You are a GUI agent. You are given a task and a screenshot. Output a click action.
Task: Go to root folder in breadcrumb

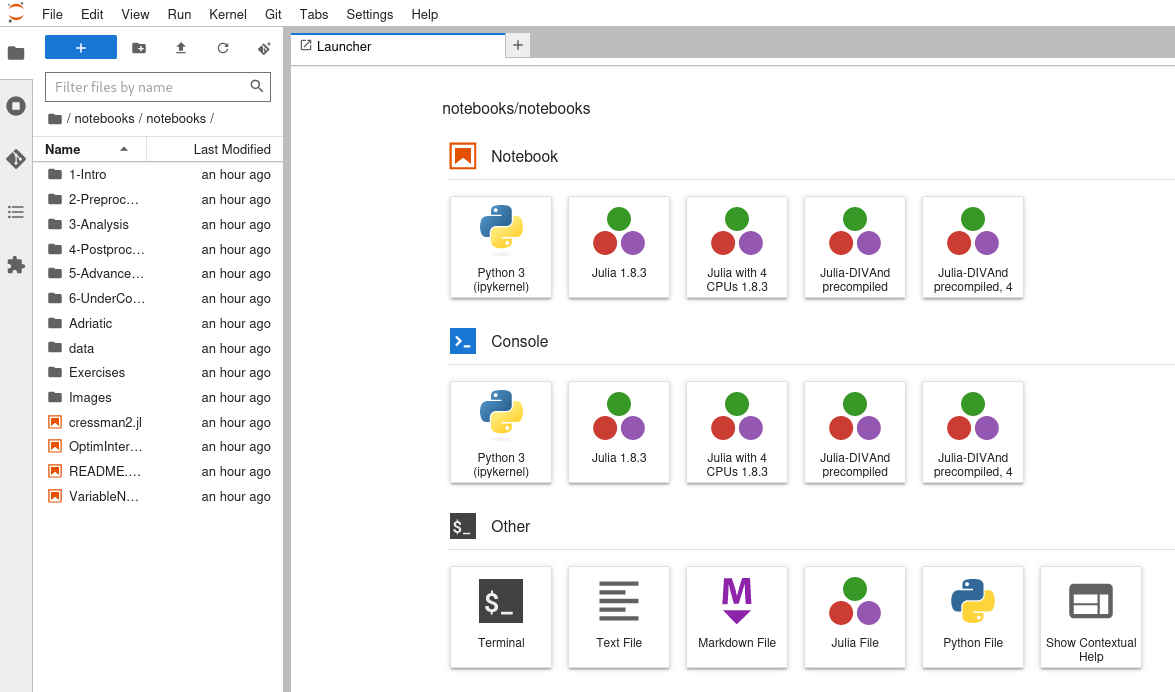(x=55, y=118)
